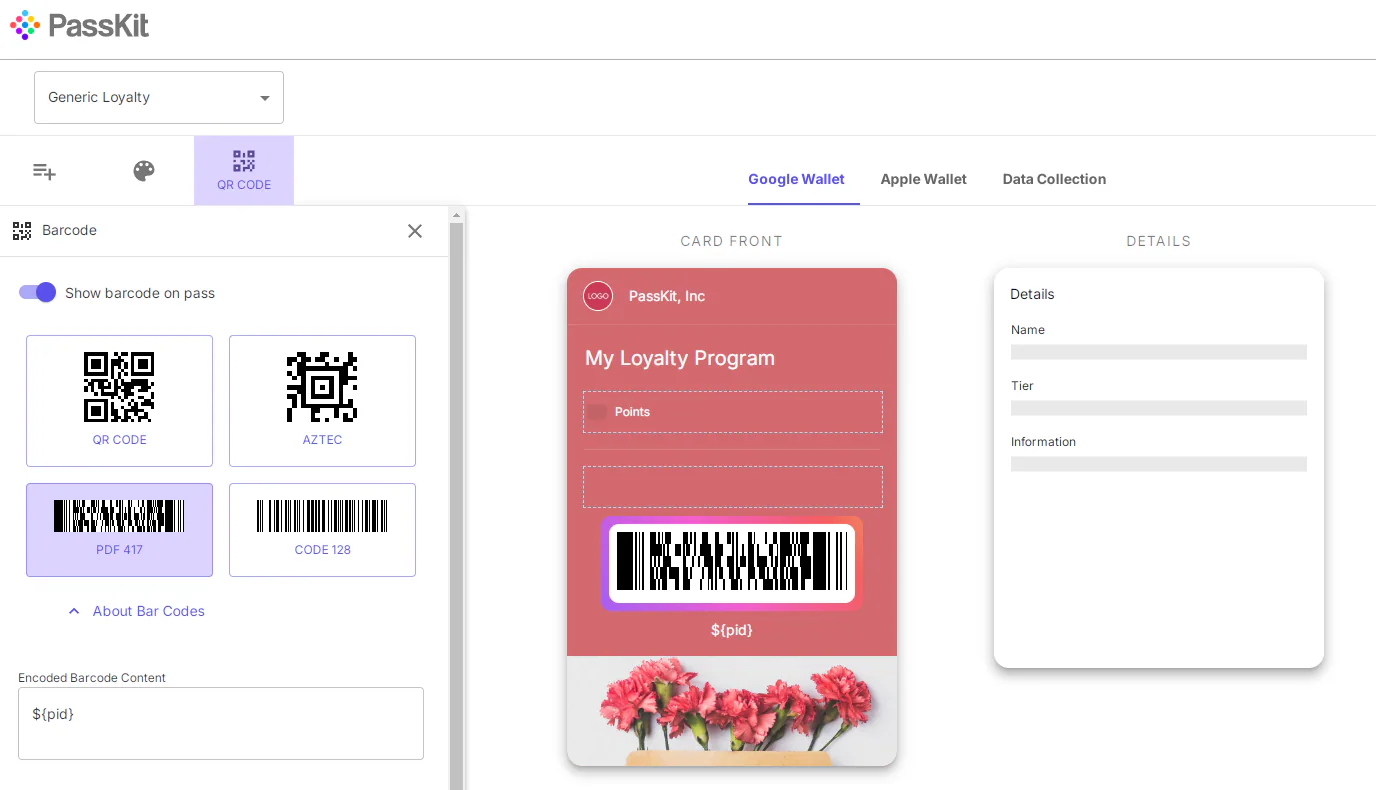Screen dimensions: 1376x790
Task: Switch to the Apple Wallet tab
Action: 923,179
